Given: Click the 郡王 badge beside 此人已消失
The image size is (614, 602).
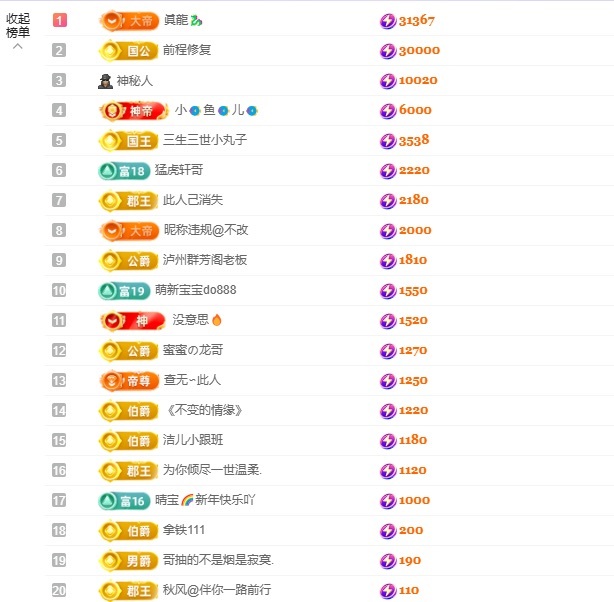Looking at the screenshot, I should [x=128, y=201].
